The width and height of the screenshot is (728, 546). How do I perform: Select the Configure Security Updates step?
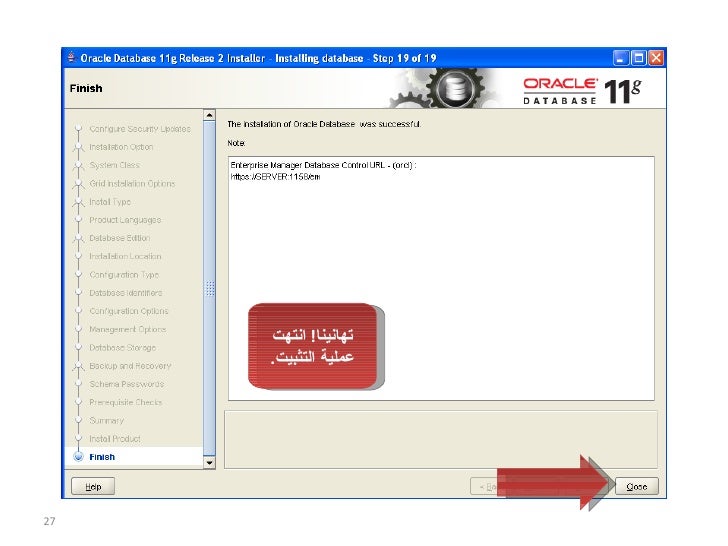(140, 129)
